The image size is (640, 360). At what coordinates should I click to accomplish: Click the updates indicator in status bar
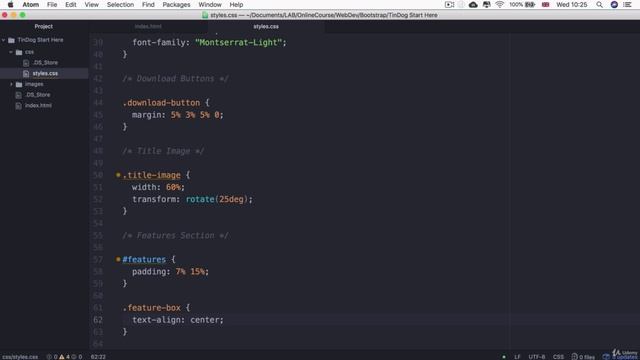coord(620,357)
